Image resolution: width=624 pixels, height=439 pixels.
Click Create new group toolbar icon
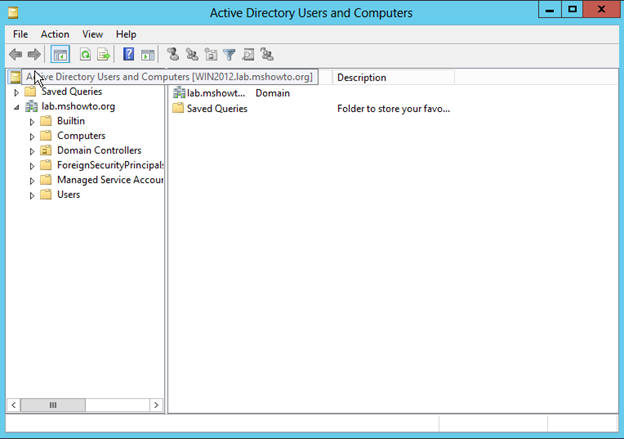pos(192,54)
